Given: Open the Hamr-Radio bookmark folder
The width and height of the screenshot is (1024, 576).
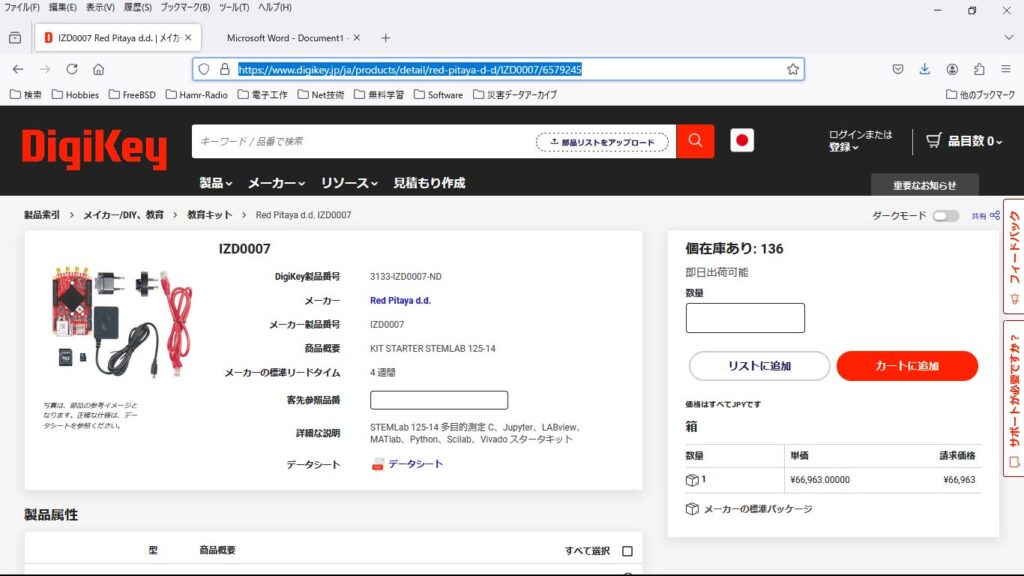Looking at the screenshot, I should 197,95.
